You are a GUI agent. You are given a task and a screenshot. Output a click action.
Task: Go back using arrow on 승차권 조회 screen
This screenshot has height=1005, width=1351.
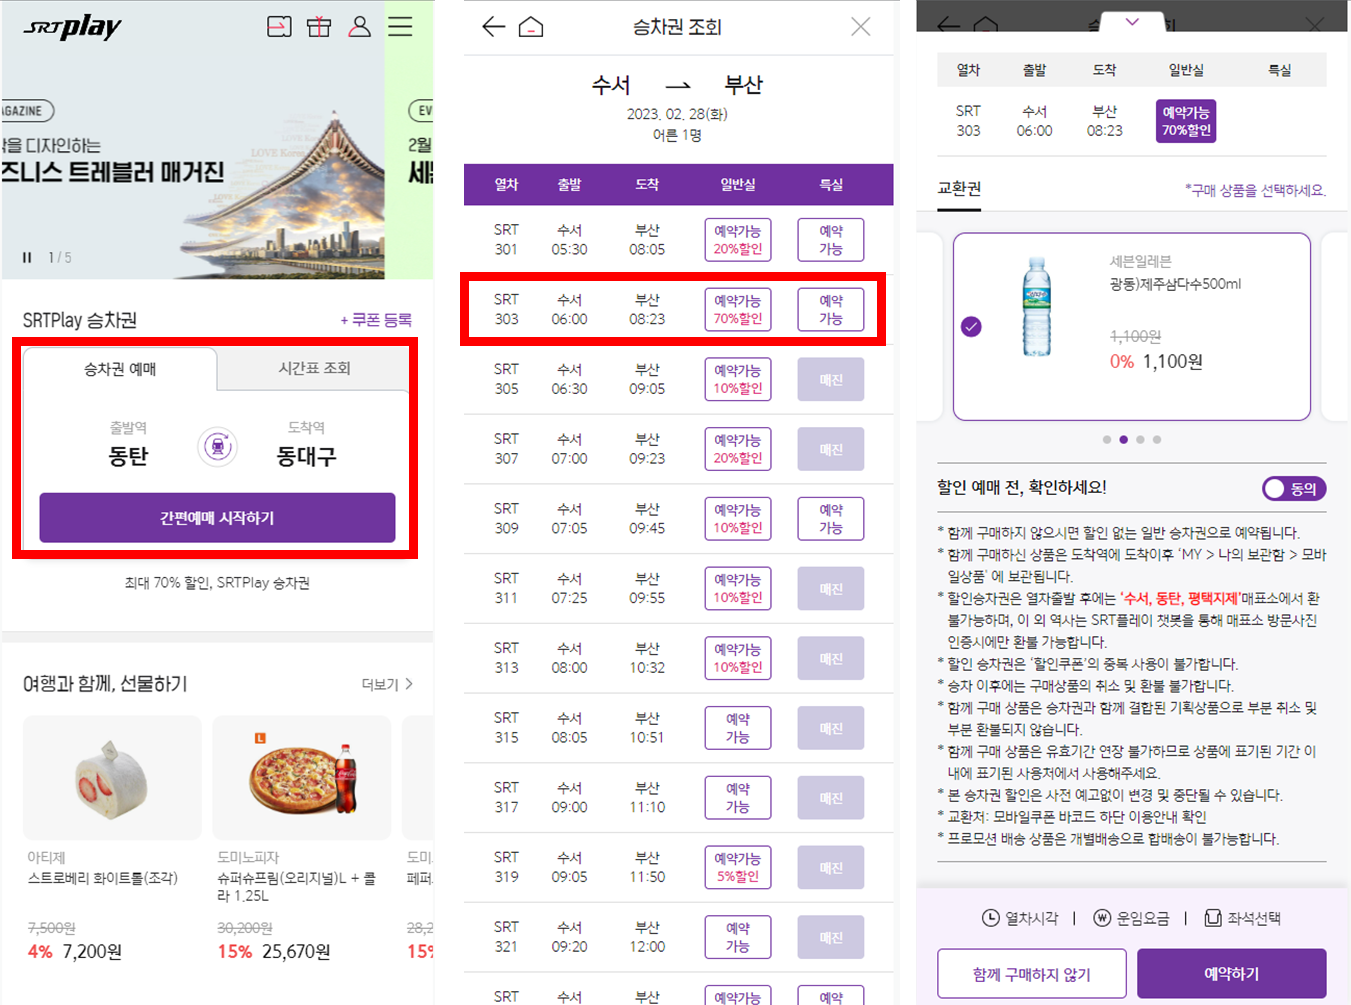[x=494, y=27]
